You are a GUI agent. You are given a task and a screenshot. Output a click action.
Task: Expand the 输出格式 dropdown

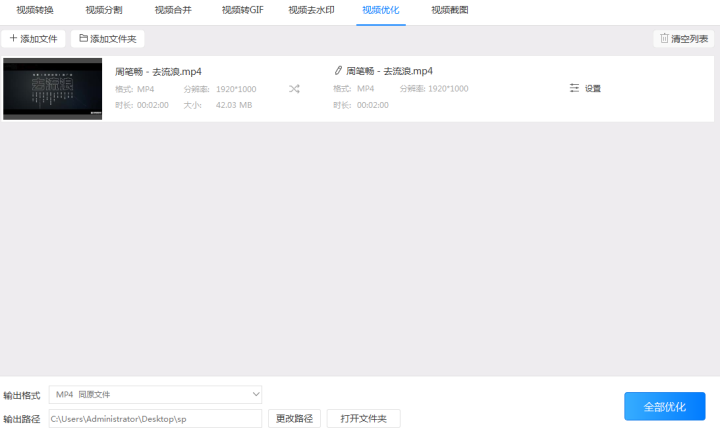pos(155,395)
